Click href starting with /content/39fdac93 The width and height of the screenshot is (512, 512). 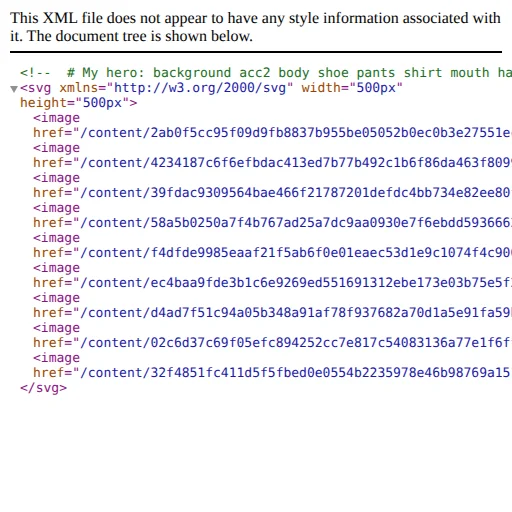tap(272, 193)
